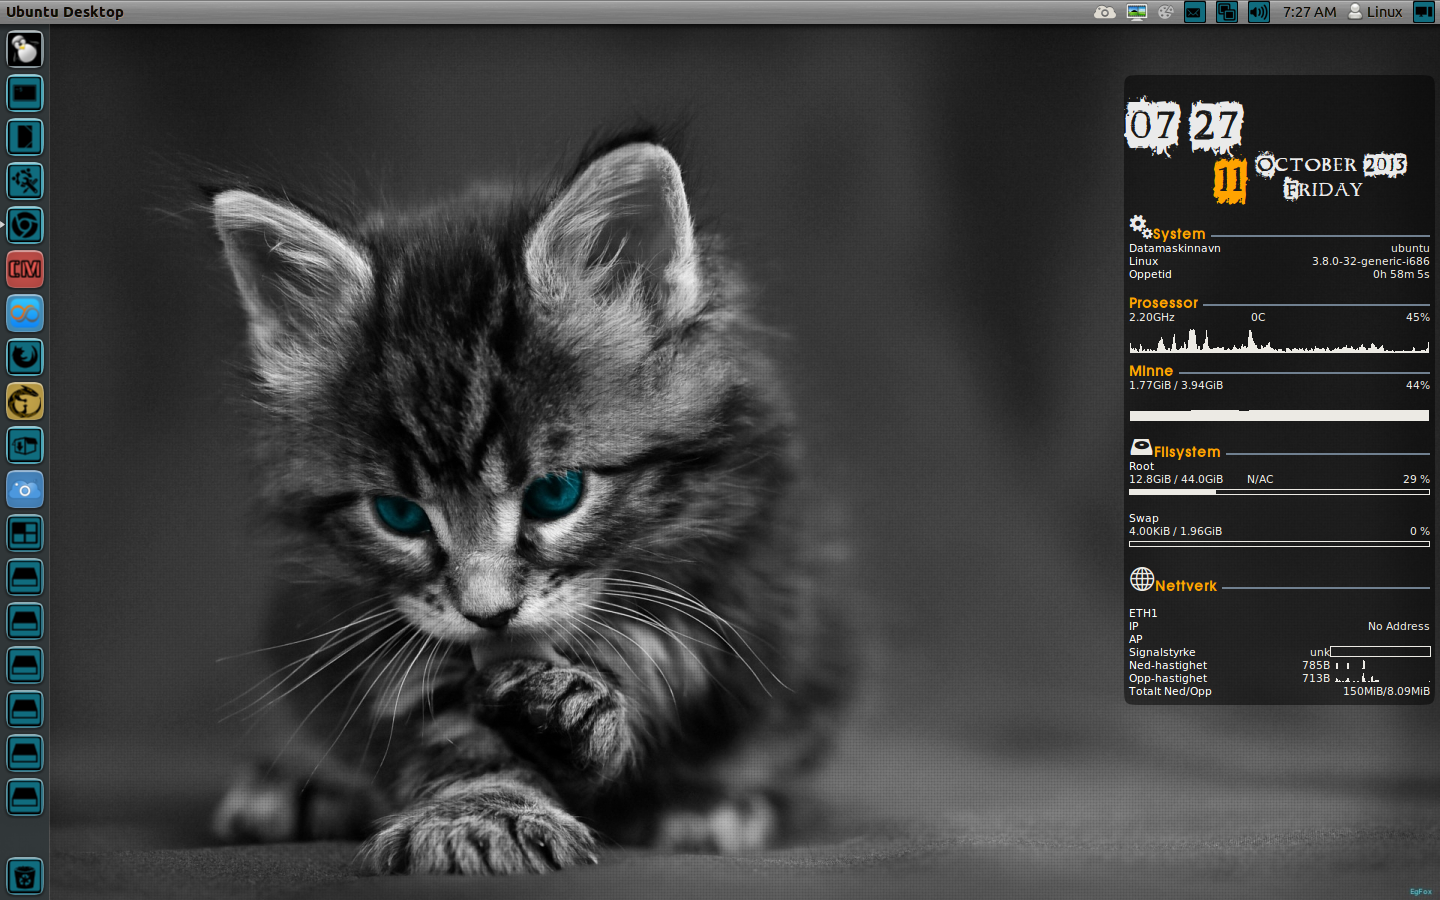Click the Nettverk section heading
This screenshot has width=1440, height=900.
point(1186,586)
